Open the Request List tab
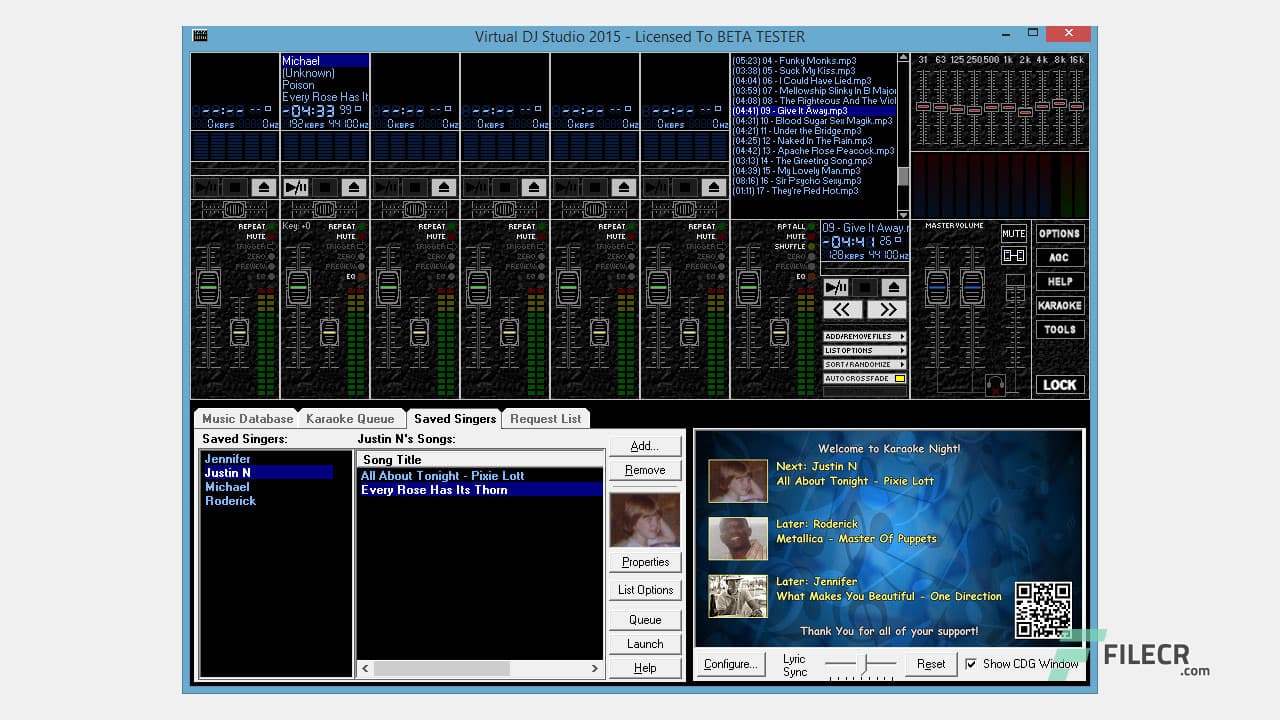This screenshot has height=720, width=1280. 545,419
